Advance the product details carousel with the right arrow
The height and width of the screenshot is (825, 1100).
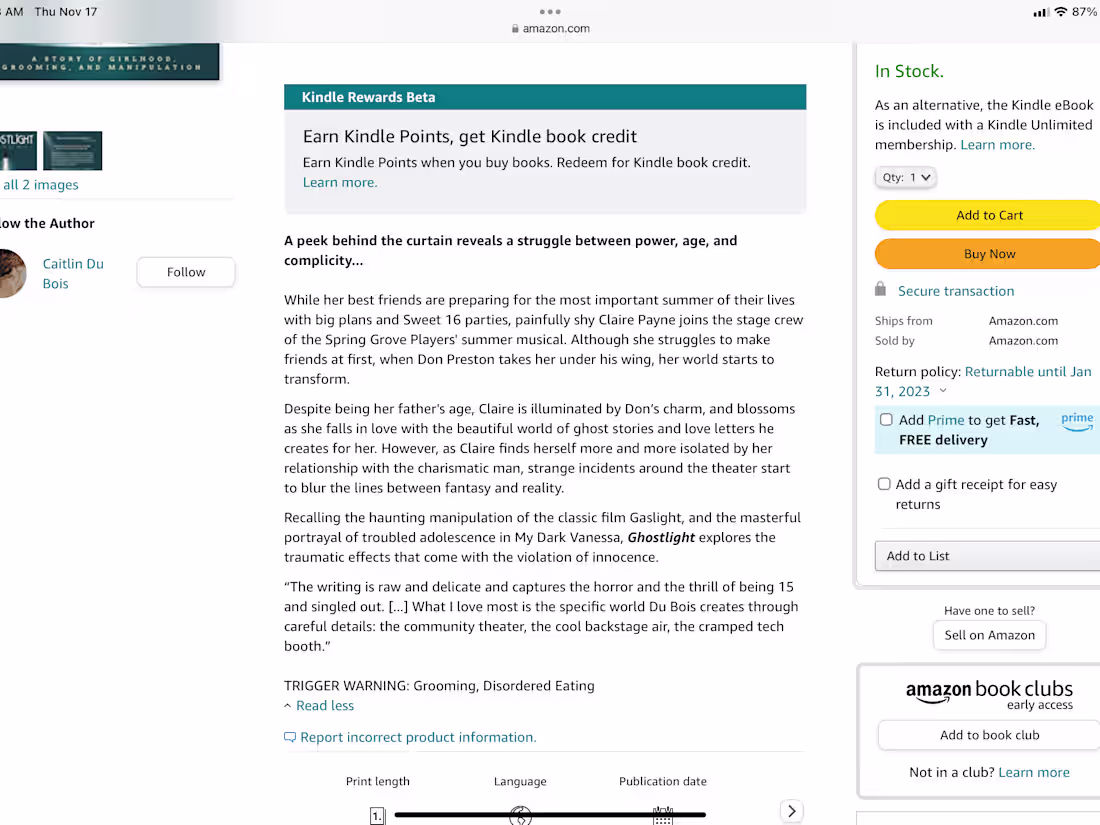pos(791,810)
